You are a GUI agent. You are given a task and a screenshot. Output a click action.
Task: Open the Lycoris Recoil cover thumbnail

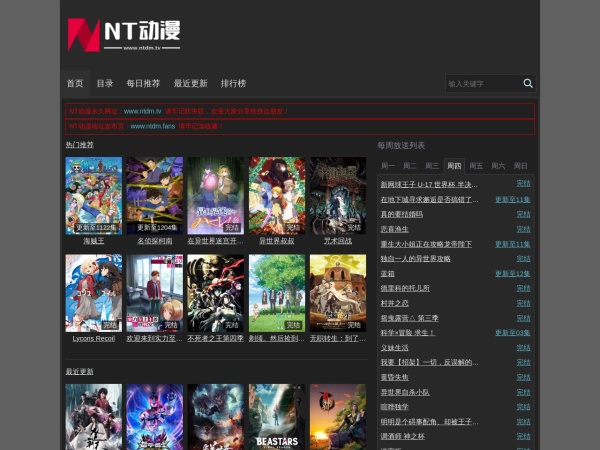point(93,293)
